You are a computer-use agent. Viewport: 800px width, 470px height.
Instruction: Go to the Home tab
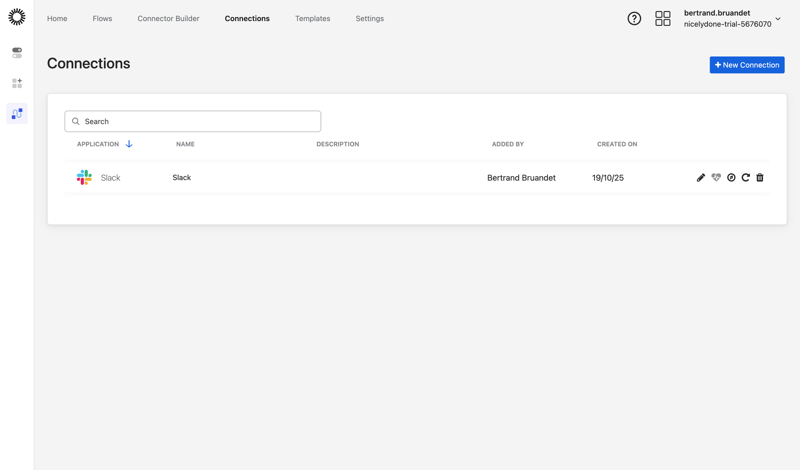pos(57,18)
